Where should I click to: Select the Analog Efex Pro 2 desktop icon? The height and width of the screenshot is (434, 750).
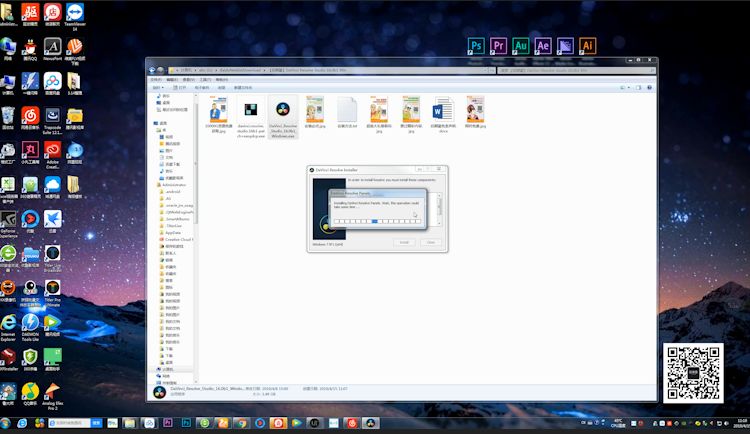coord(53,396)
